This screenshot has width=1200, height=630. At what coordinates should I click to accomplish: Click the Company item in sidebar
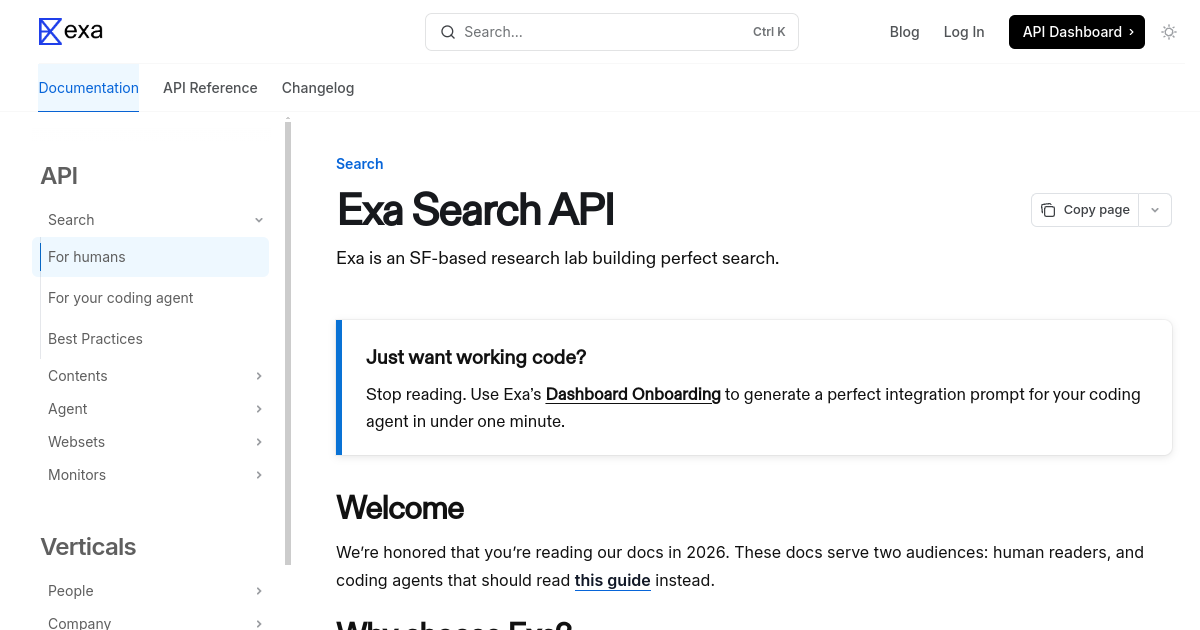click(80, 623)
